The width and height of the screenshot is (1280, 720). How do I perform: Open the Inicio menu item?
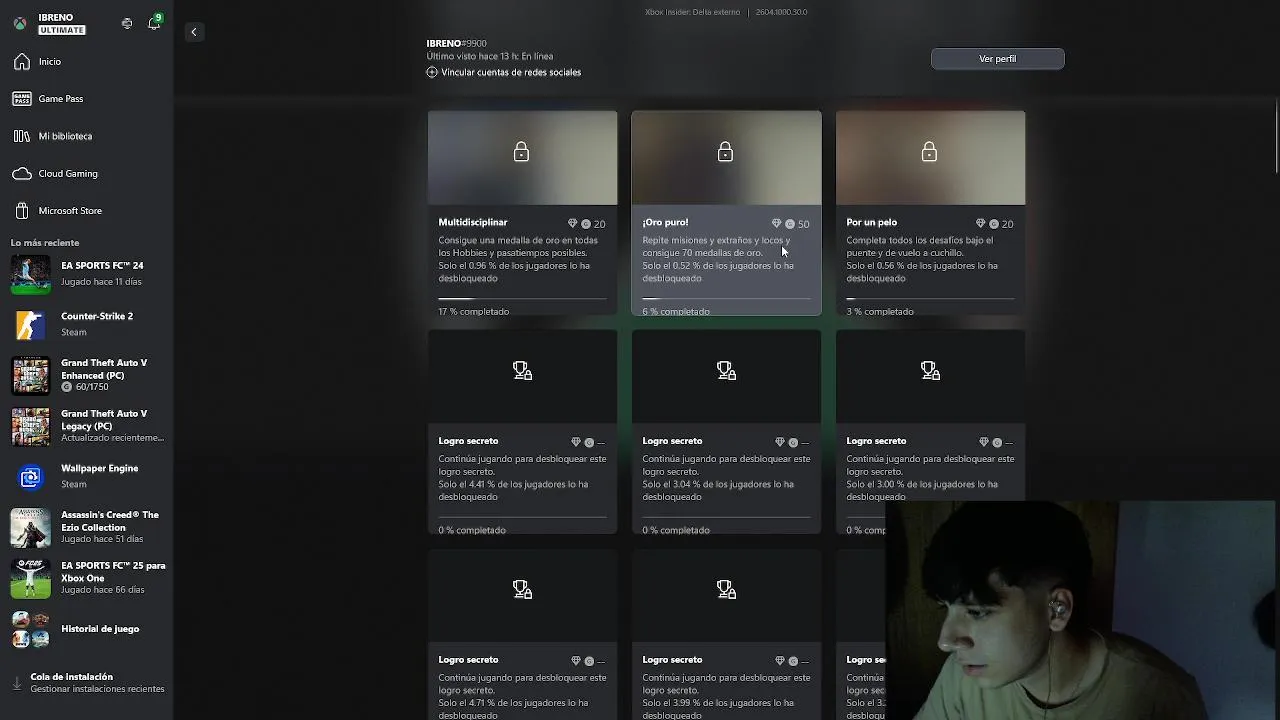pyautogui.click(x=87, y=62)
